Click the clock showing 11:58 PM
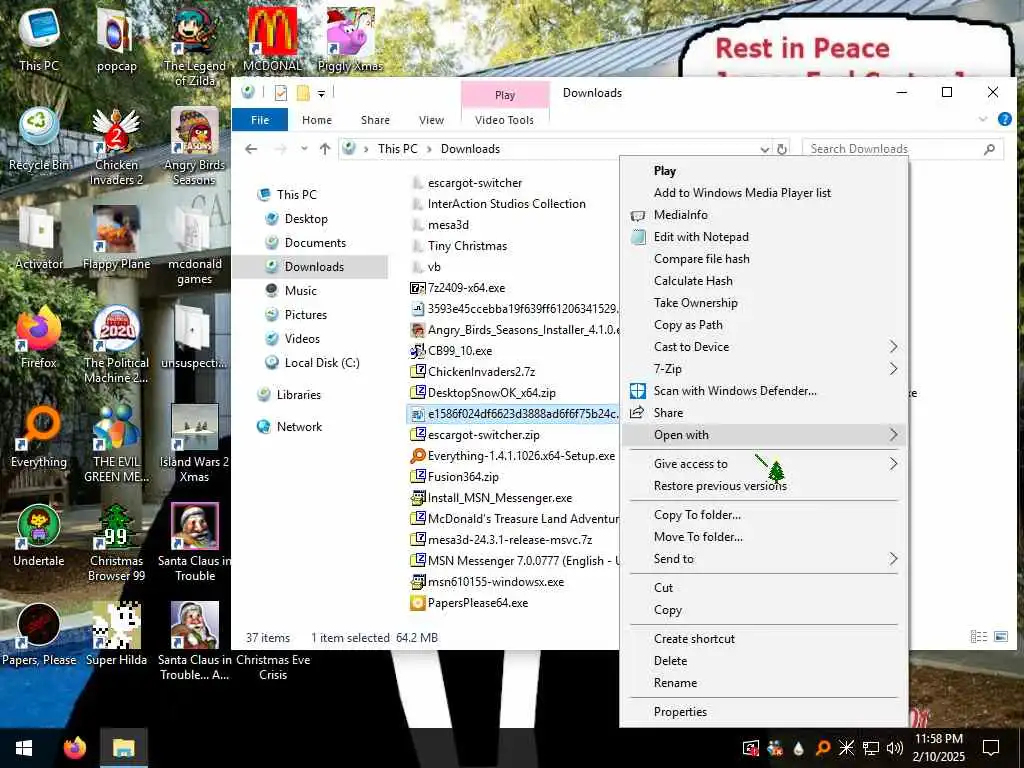 (x=938, y=739)
